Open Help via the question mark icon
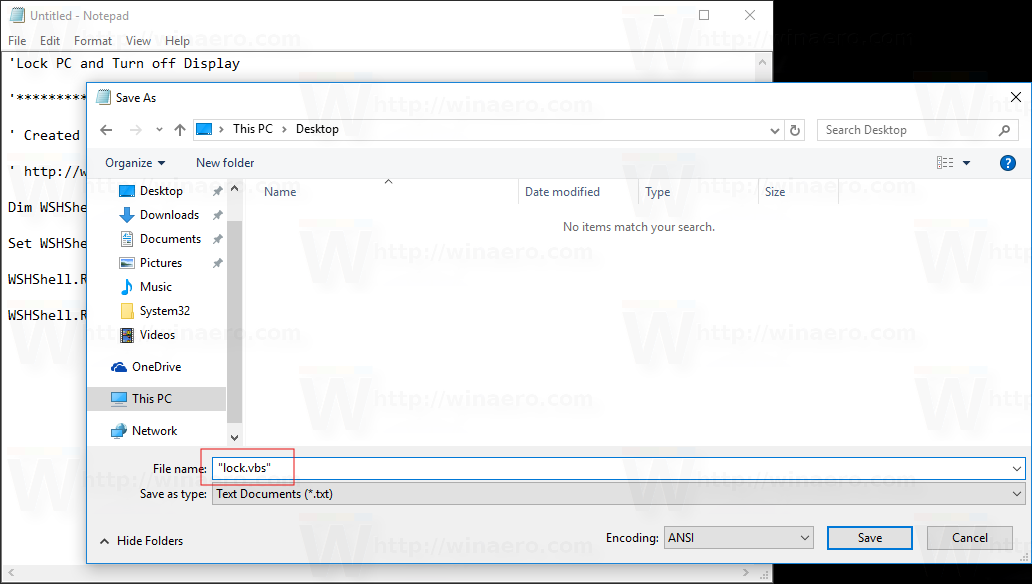The width and height of the screenshot is (1032, 584). pyautogui.click(x=1007, y=162)
